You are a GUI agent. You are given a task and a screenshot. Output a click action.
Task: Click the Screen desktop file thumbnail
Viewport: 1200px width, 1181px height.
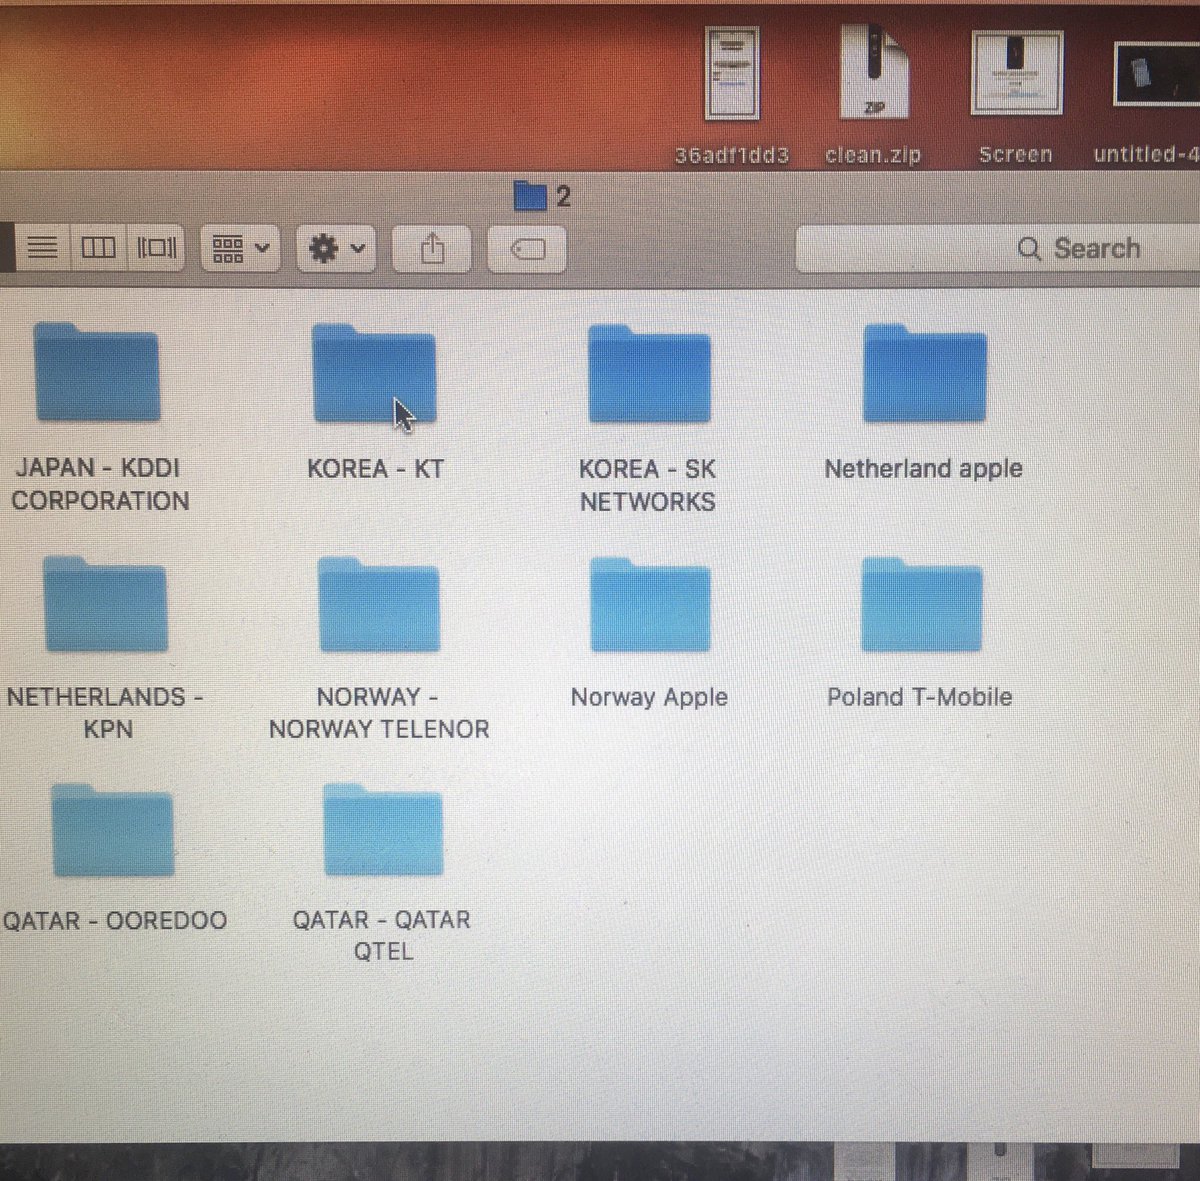pyautogui.click(x=1015, y=72)
